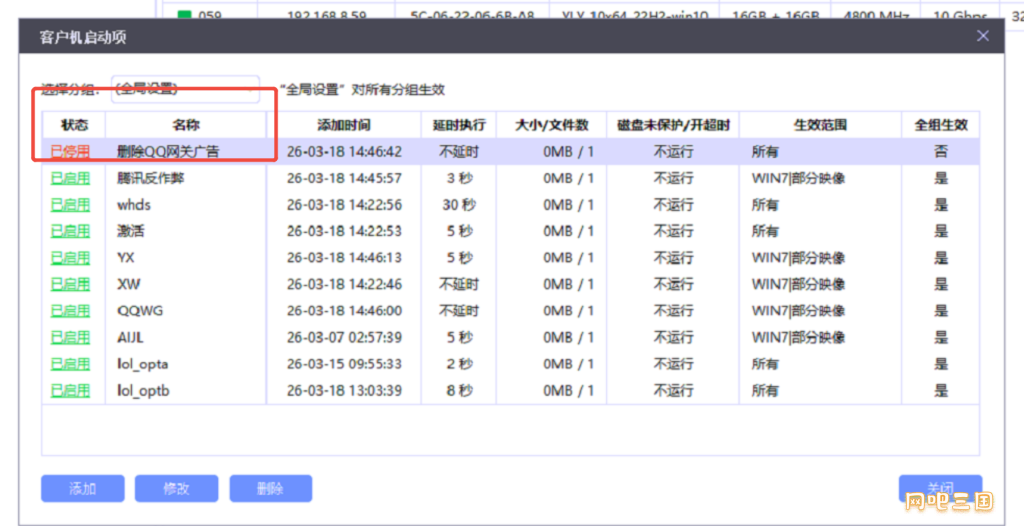This screenshot has height=526, width=1024.
Task: Sort by 添加时间 column header
Action: 343,125
